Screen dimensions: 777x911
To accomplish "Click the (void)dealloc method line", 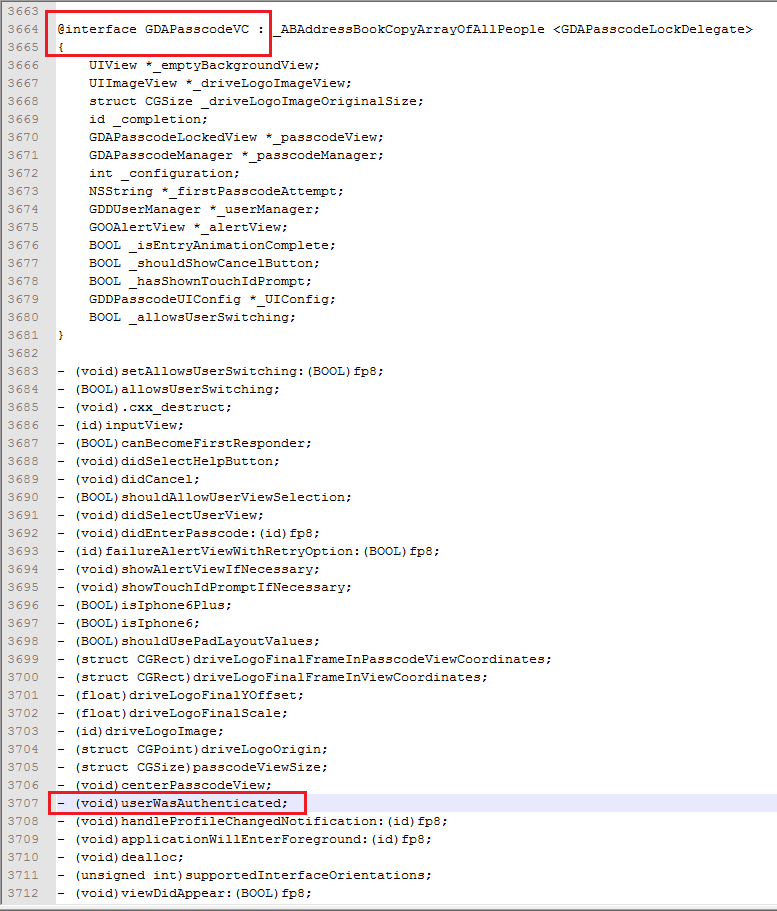I will [120, 858].
